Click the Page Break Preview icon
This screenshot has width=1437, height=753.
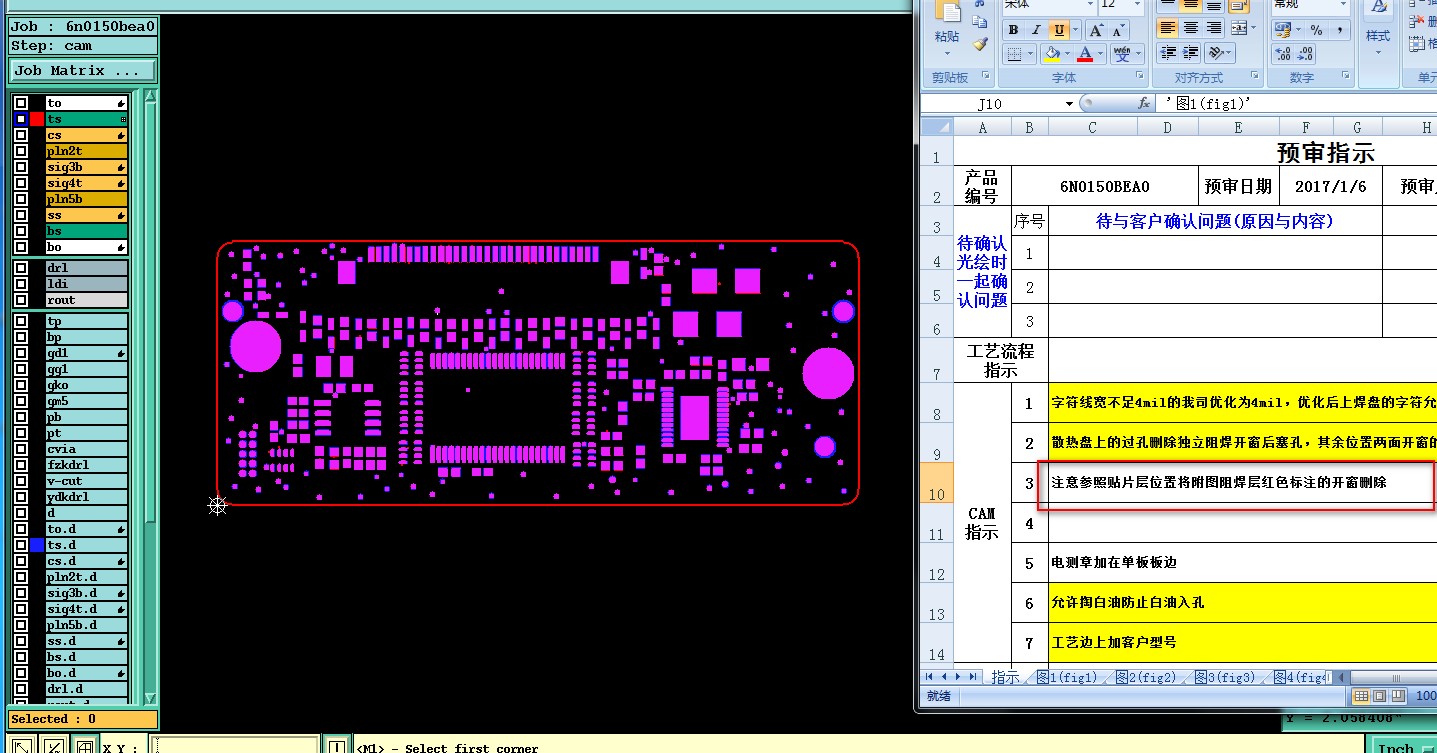1397,696
